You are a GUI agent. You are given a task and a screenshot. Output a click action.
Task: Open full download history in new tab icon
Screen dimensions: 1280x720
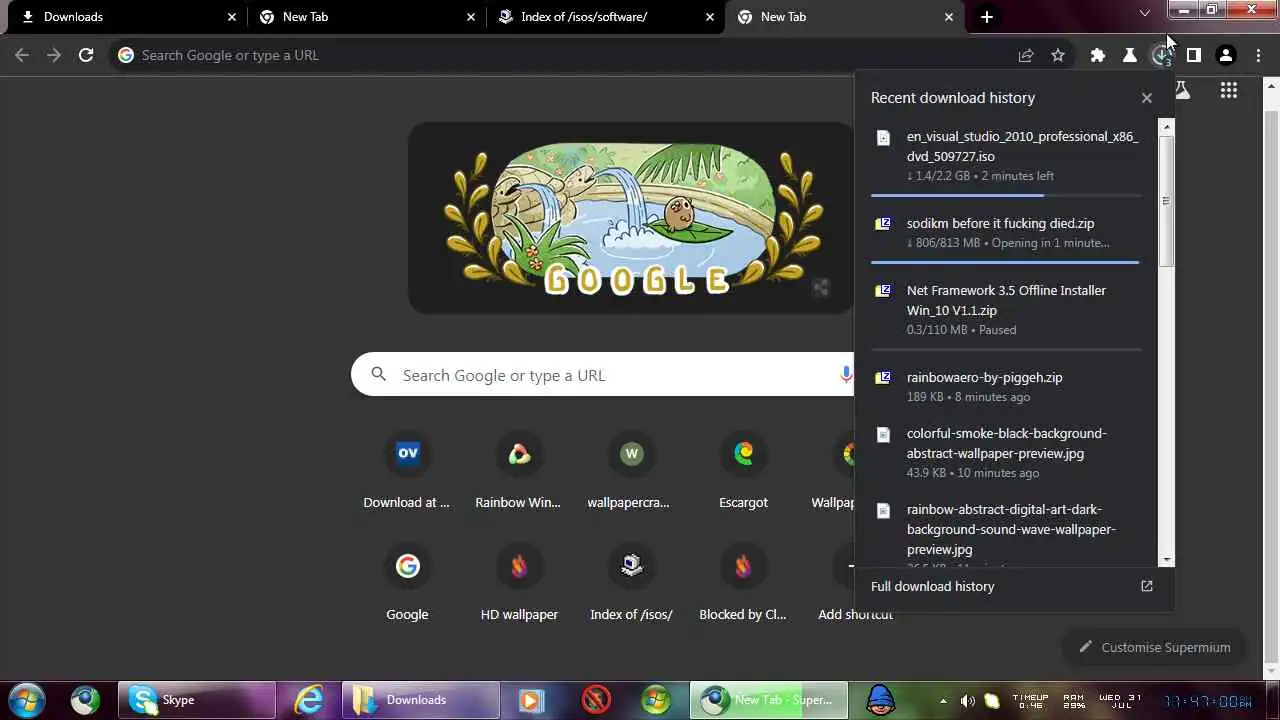pyautogui.click(x=1147, y=586)
